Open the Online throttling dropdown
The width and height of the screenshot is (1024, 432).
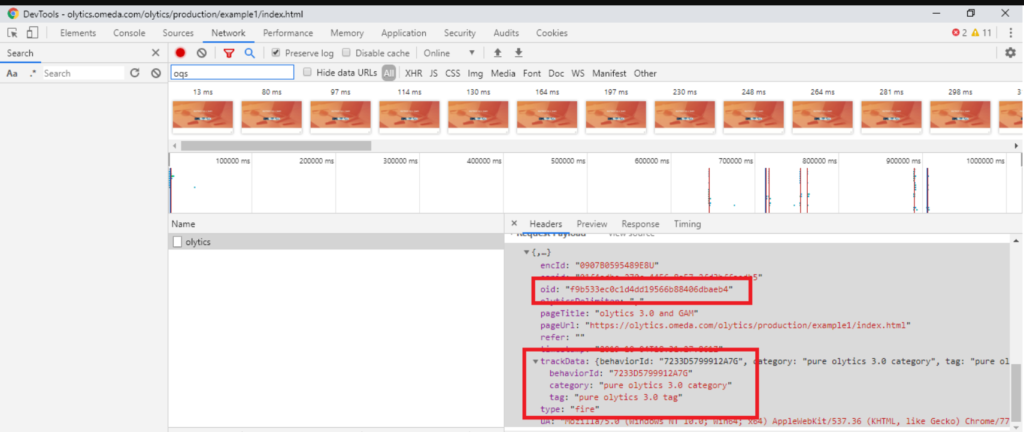449,53
